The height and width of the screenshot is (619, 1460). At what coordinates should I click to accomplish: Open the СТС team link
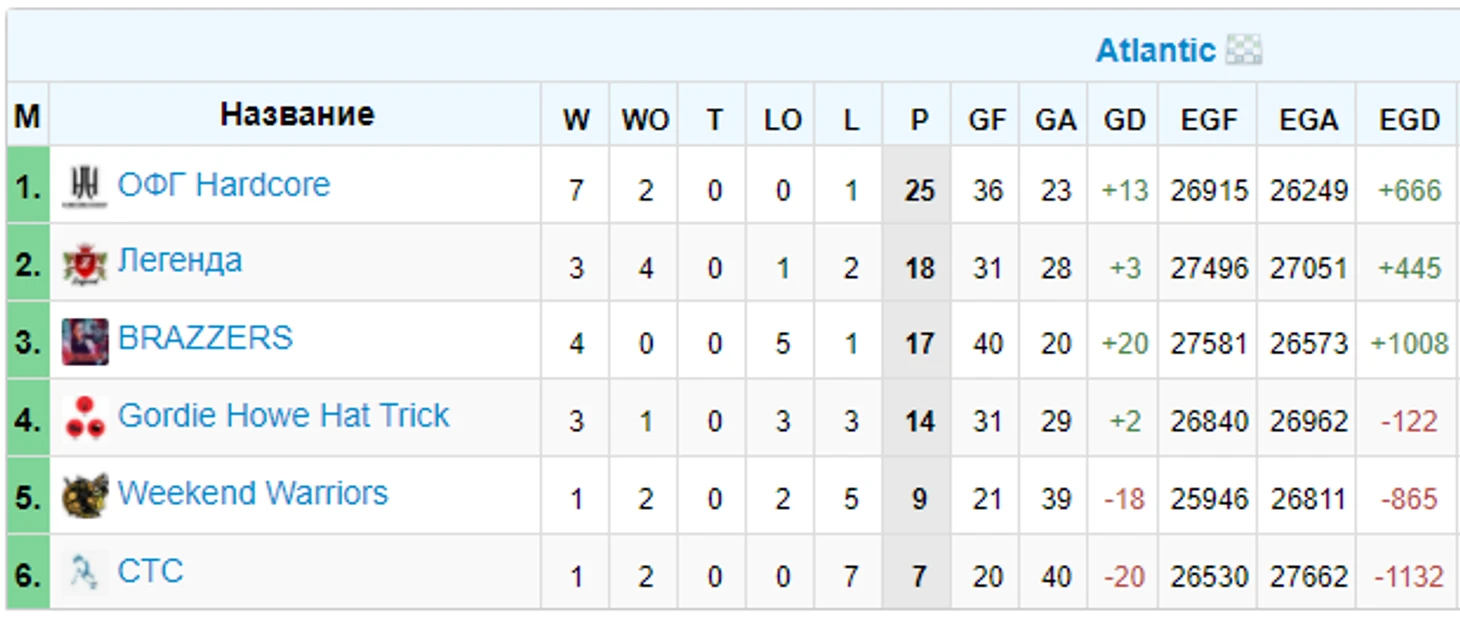pos(151,571)
